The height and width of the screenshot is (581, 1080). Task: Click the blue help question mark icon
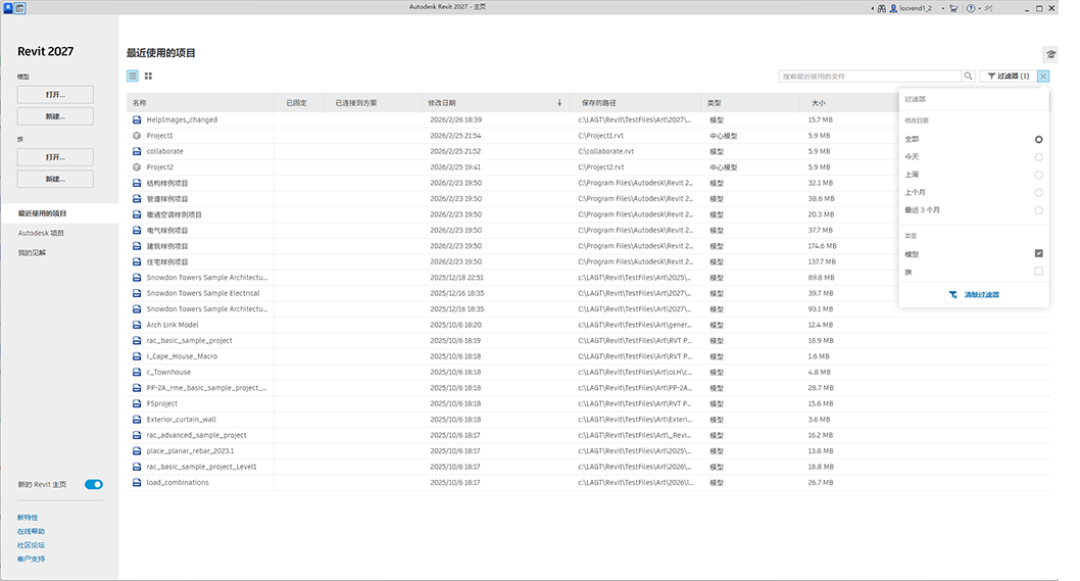click(970, 8)
